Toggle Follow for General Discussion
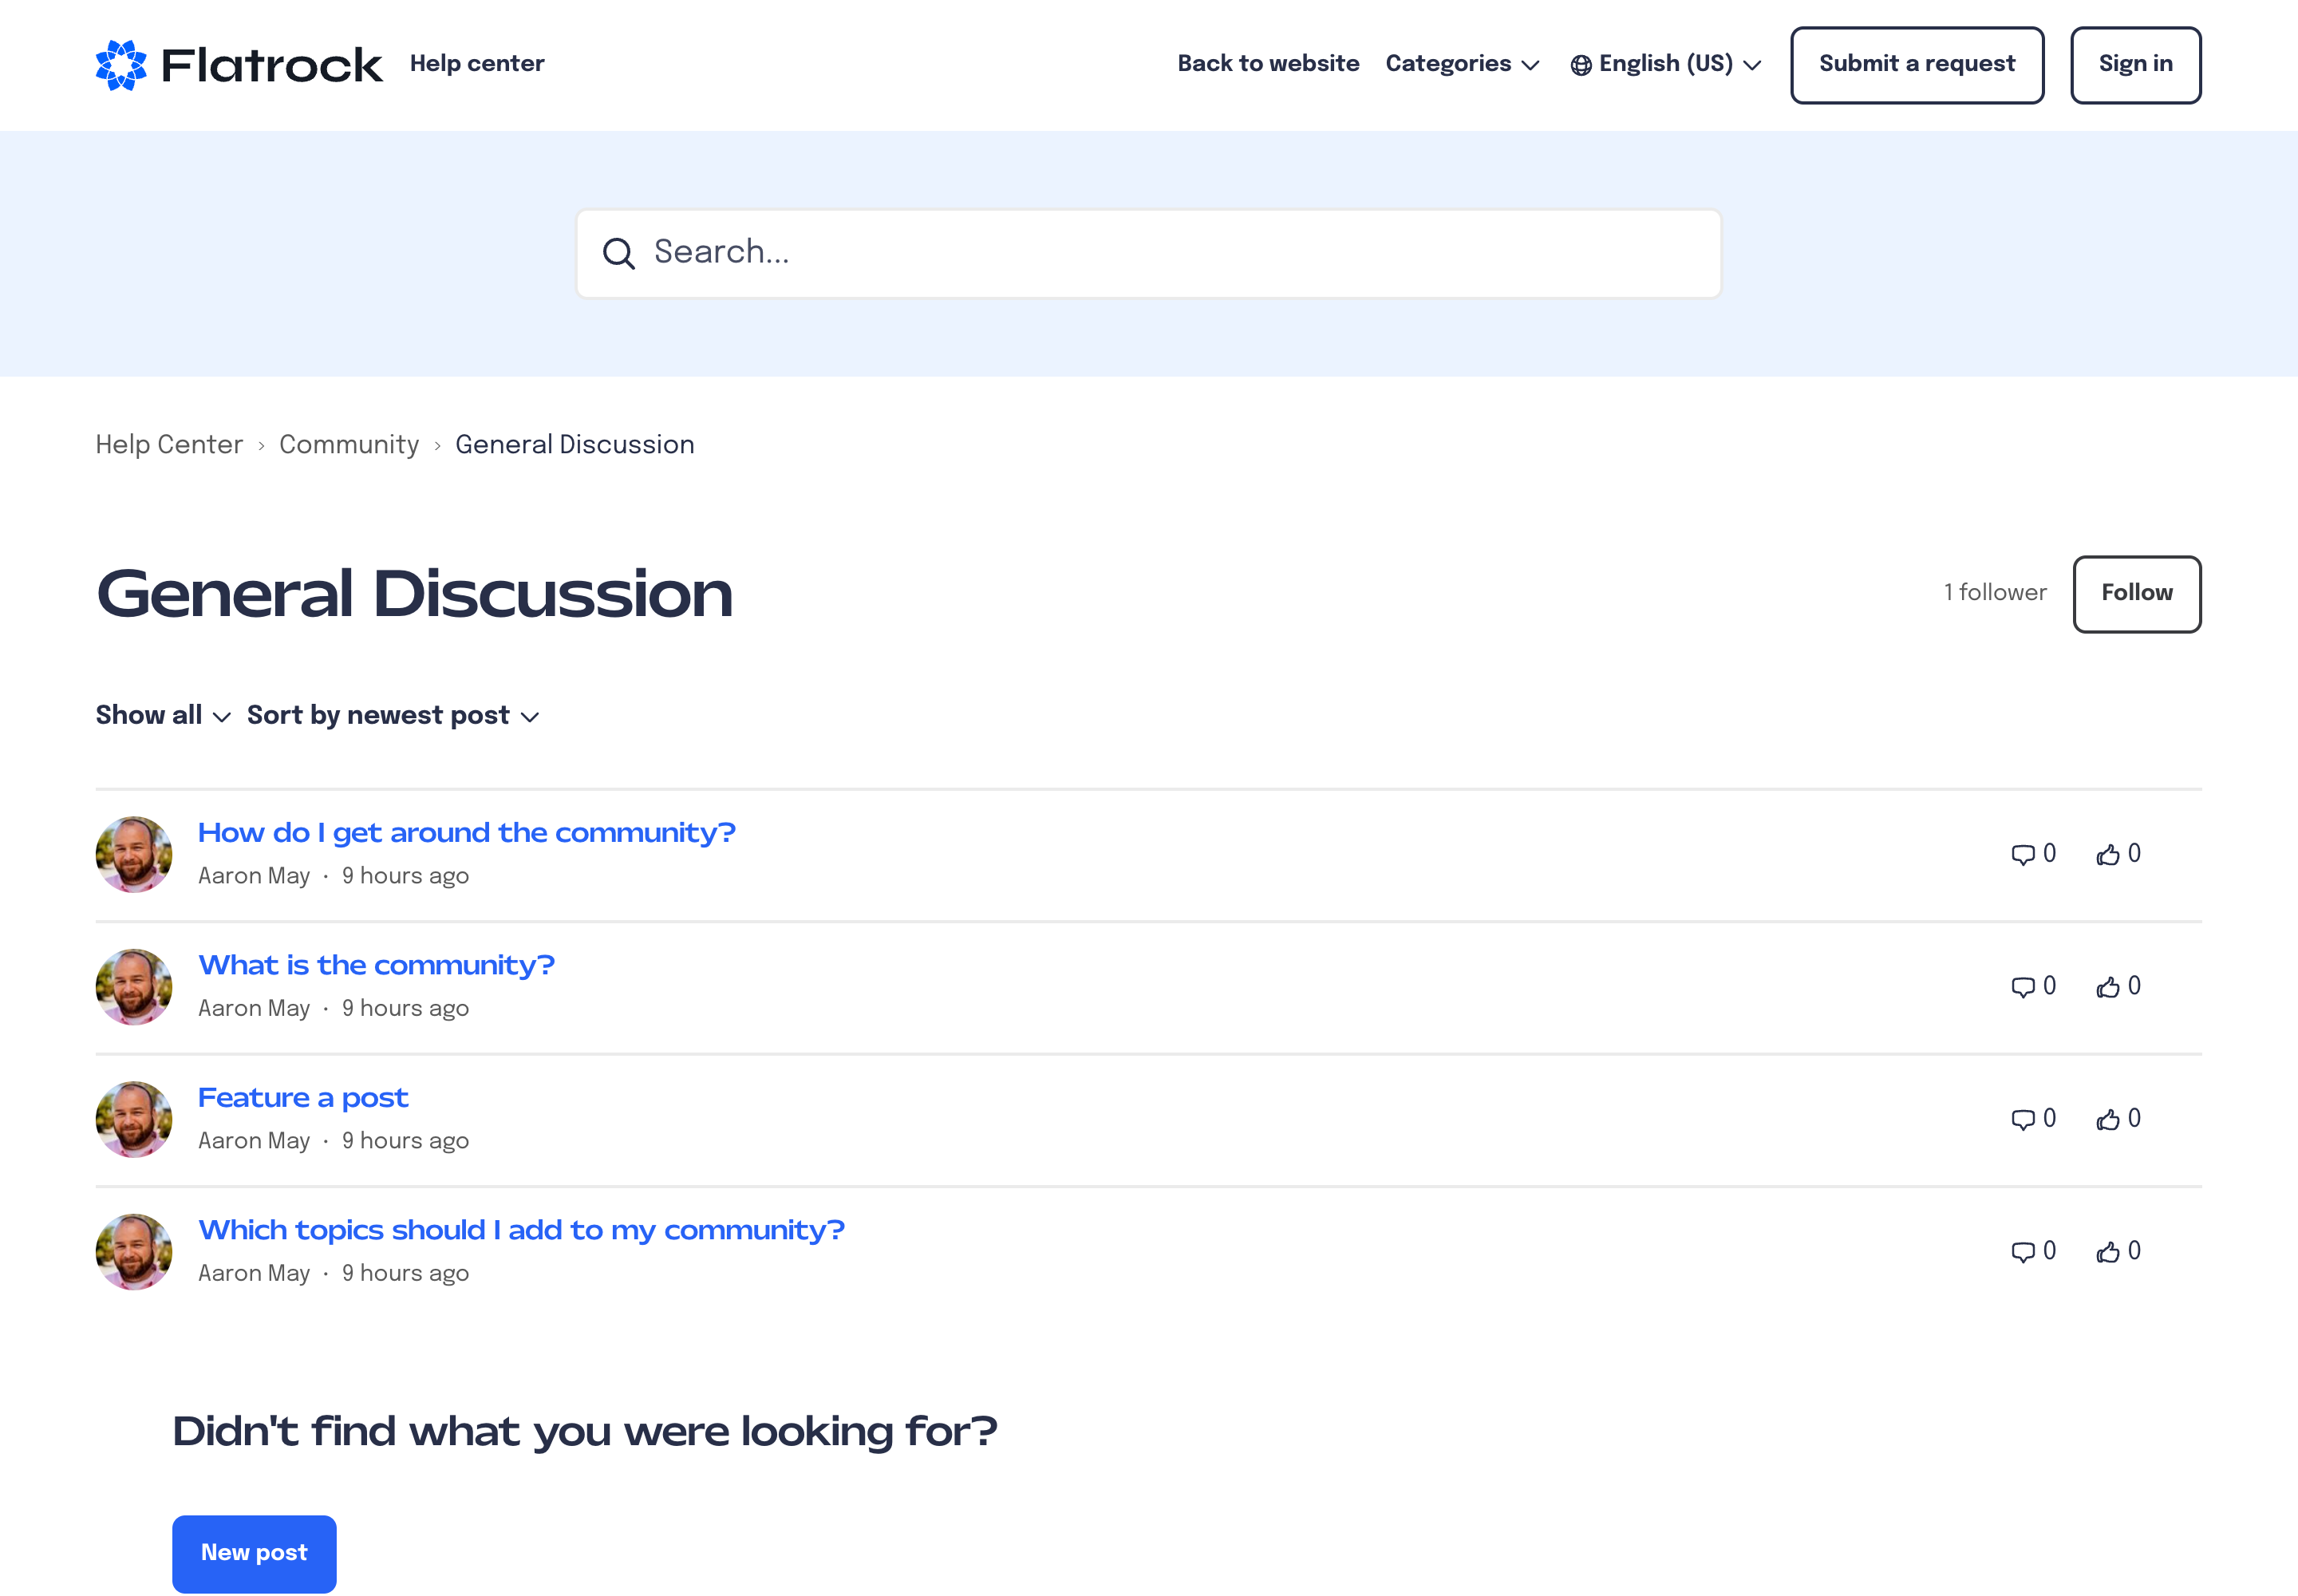This screenshot has width=2298, height=1596. (2136, 594)
